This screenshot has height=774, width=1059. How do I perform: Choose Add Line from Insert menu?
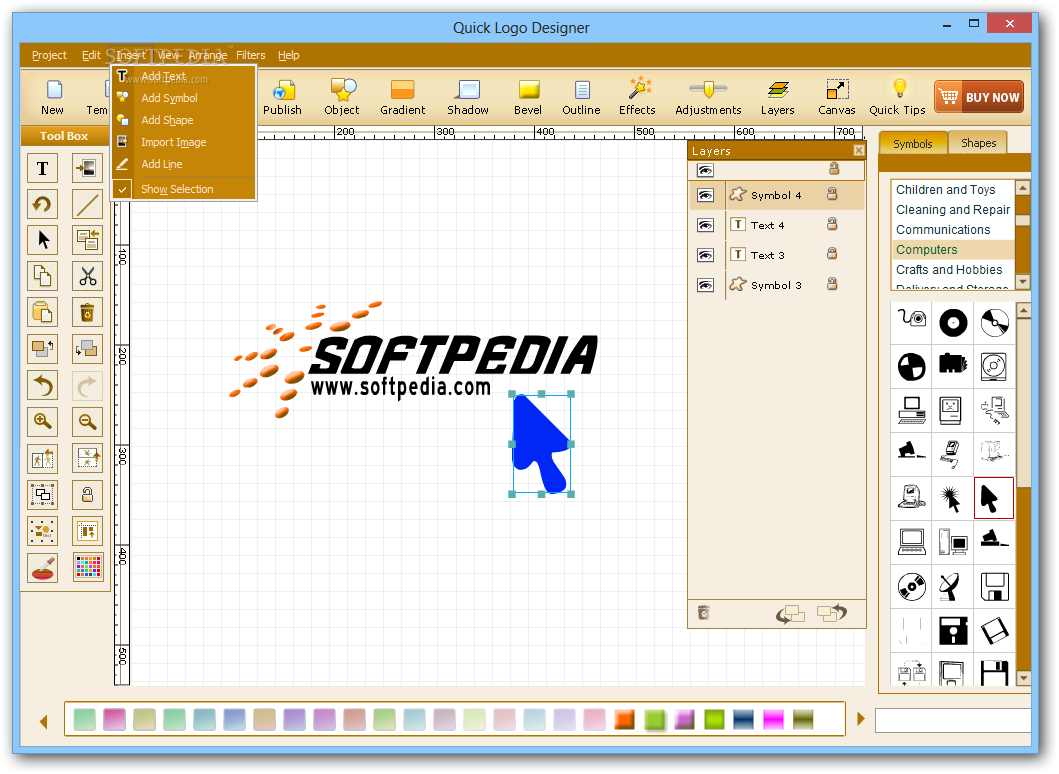click(184, 164)
